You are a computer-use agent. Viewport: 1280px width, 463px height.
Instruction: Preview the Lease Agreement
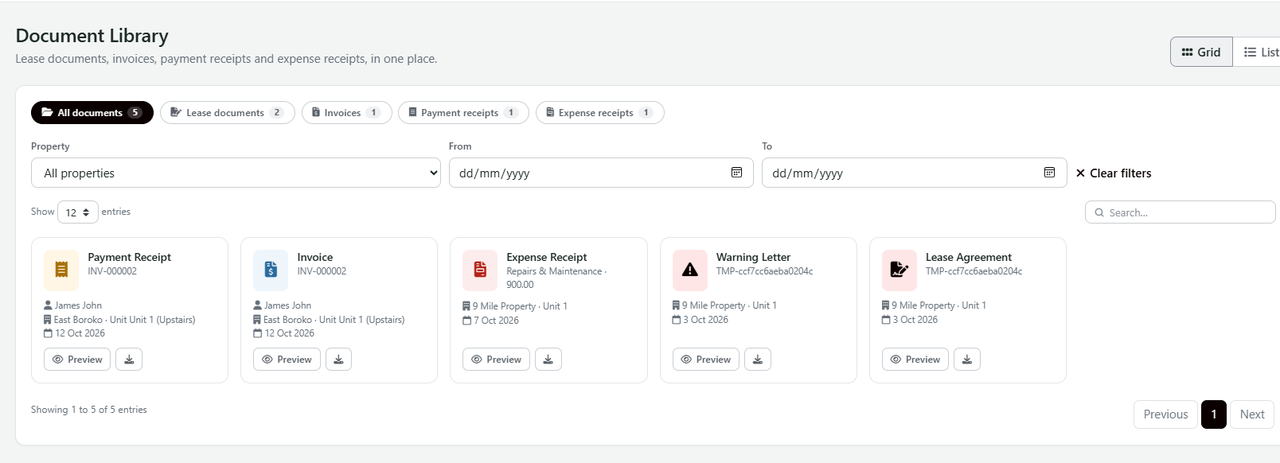coord(915,359)
